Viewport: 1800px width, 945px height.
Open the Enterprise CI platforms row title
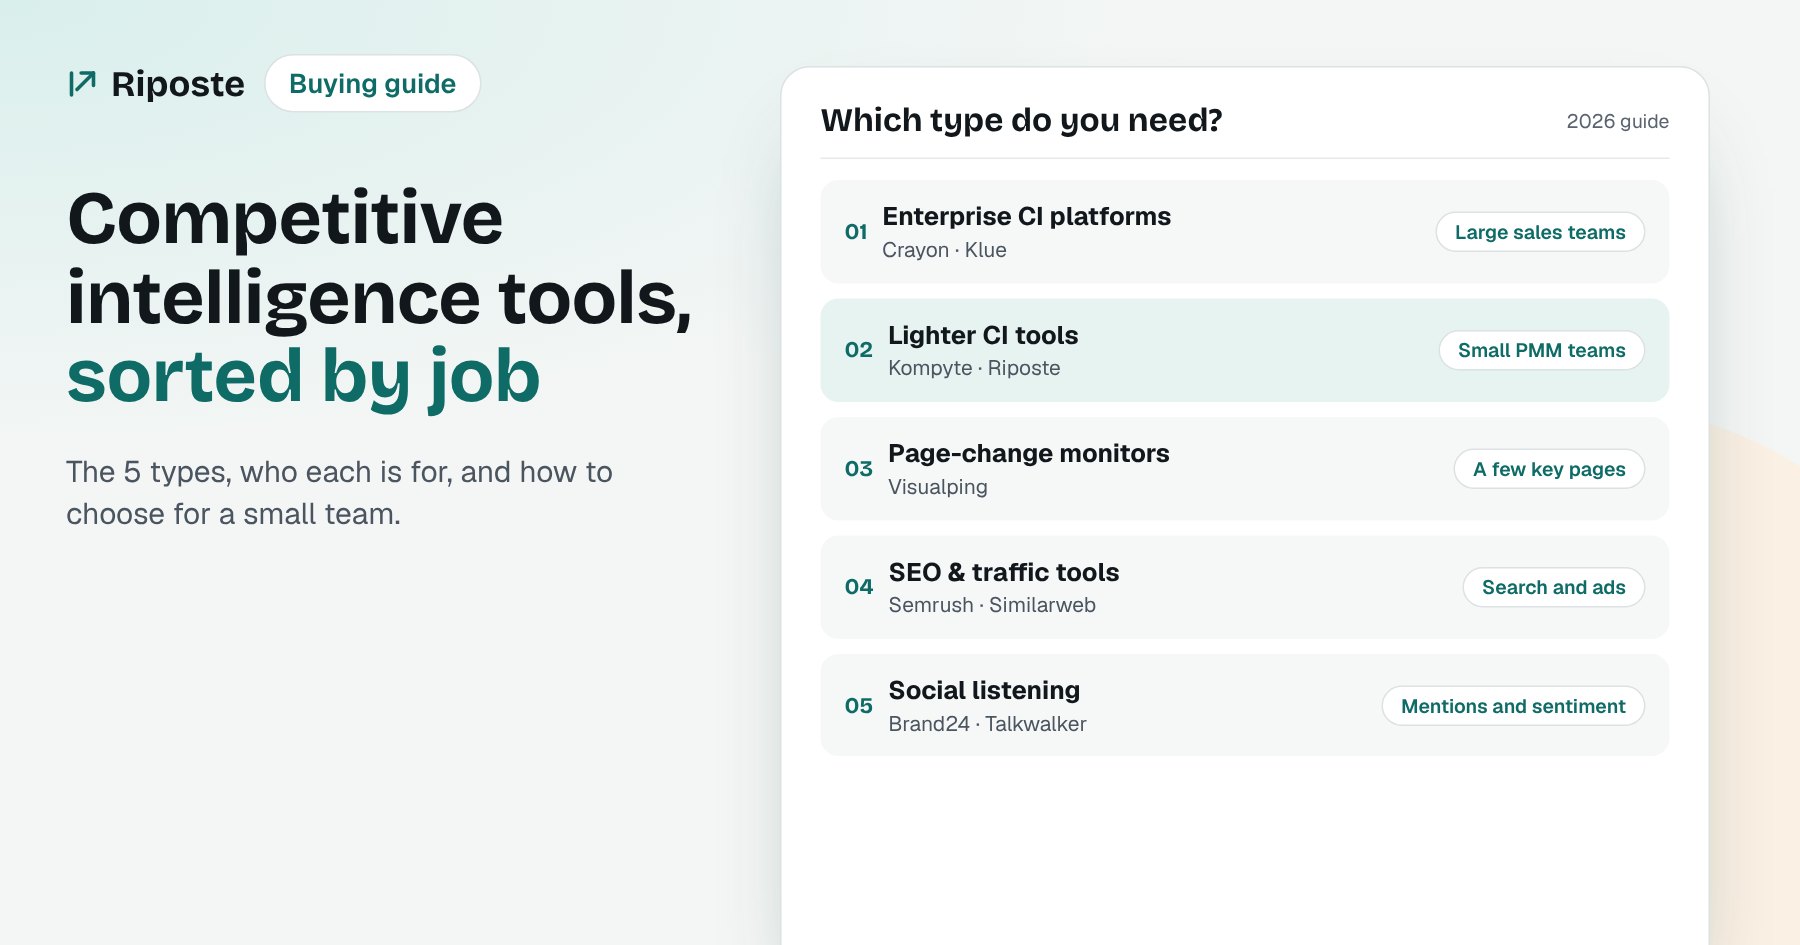point(1026,216)
